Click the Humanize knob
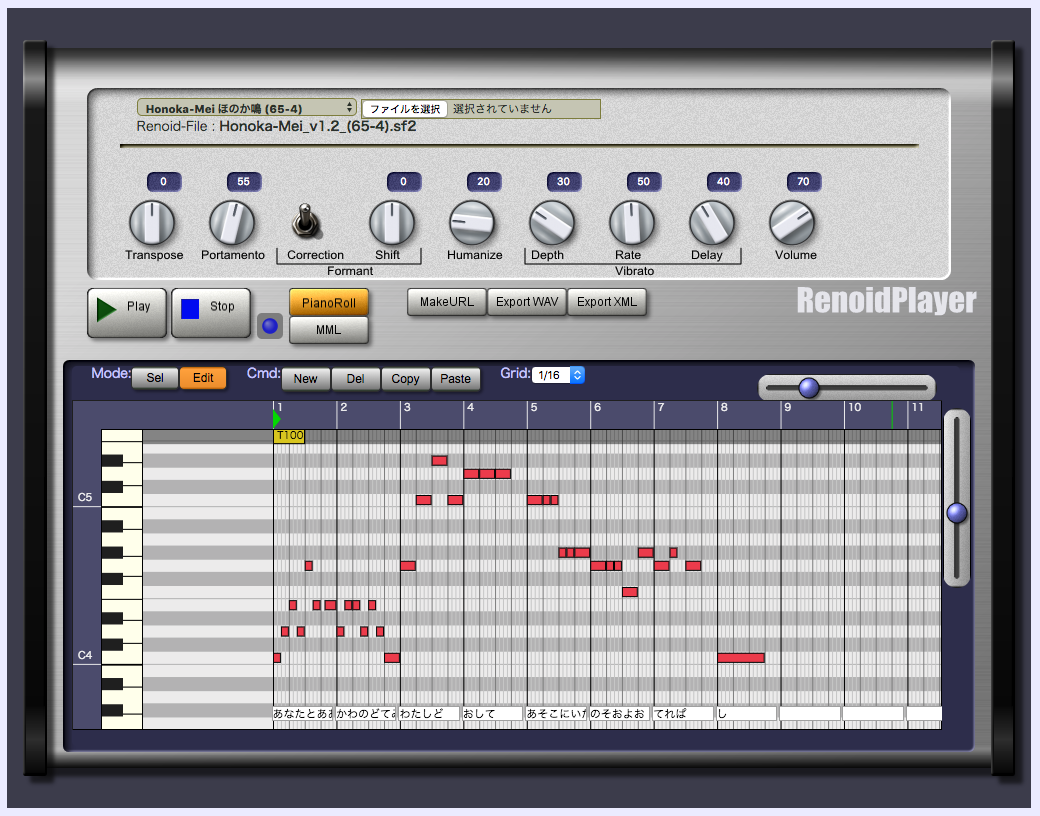This screenshot has width=1040, height=816. click(x=472, y=224)
